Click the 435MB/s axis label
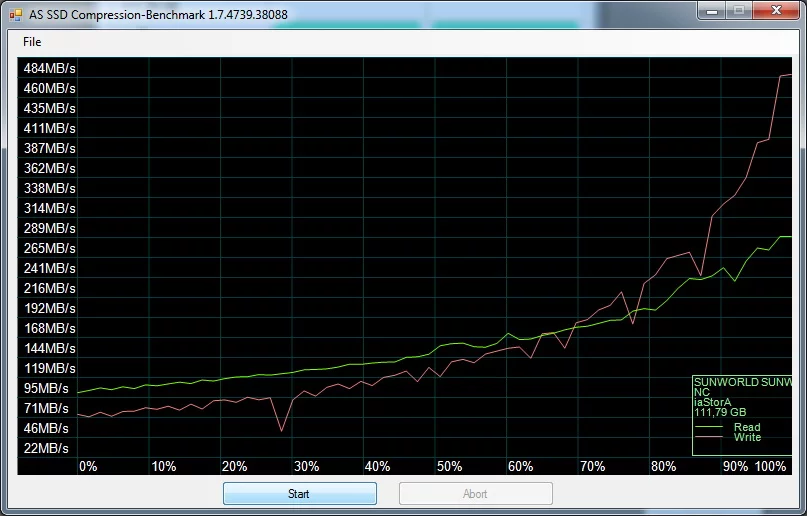807x516 pixels. tap(49, 108)
